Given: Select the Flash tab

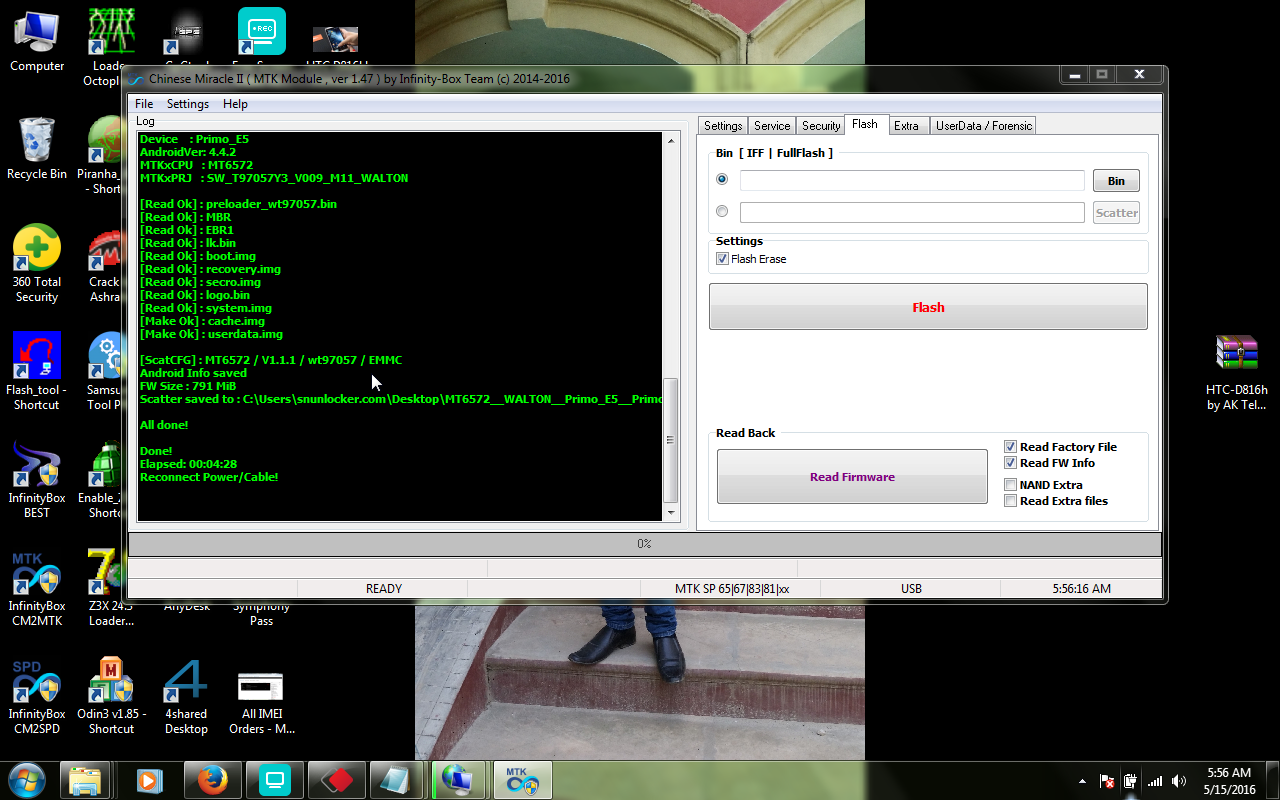Looking at the screenshot, I should [865, 124].
